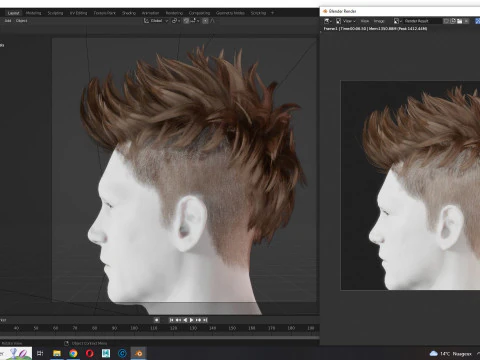Open the Texture Paint workspace tab
The image size is (480, 360).
click(x=105, y=13)
